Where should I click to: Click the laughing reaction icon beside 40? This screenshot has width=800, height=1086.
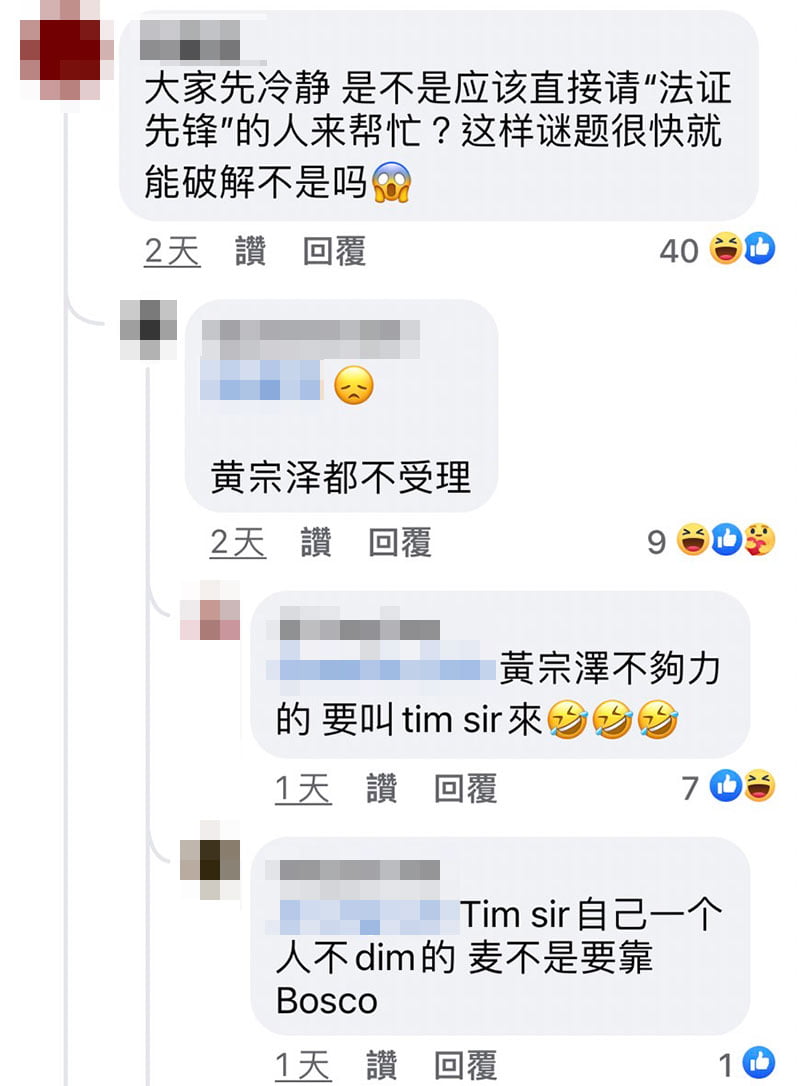pos(726,249)
